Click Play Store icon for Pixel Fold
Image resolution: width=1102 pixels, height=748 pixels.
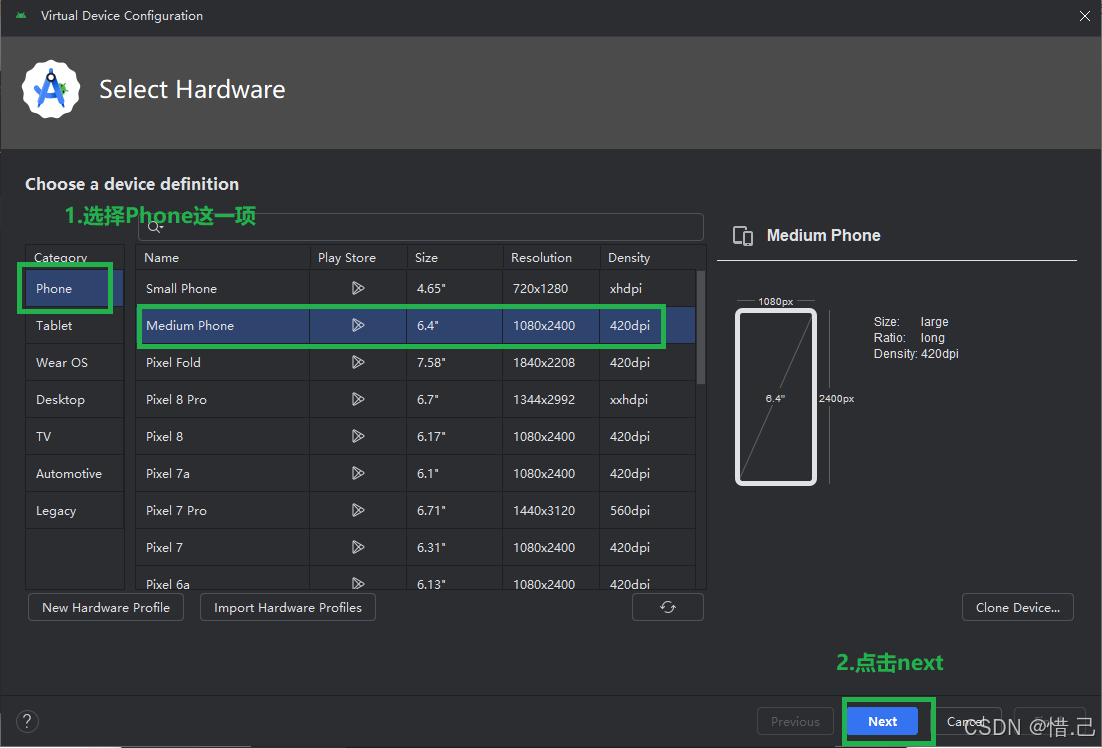(358, 362)
